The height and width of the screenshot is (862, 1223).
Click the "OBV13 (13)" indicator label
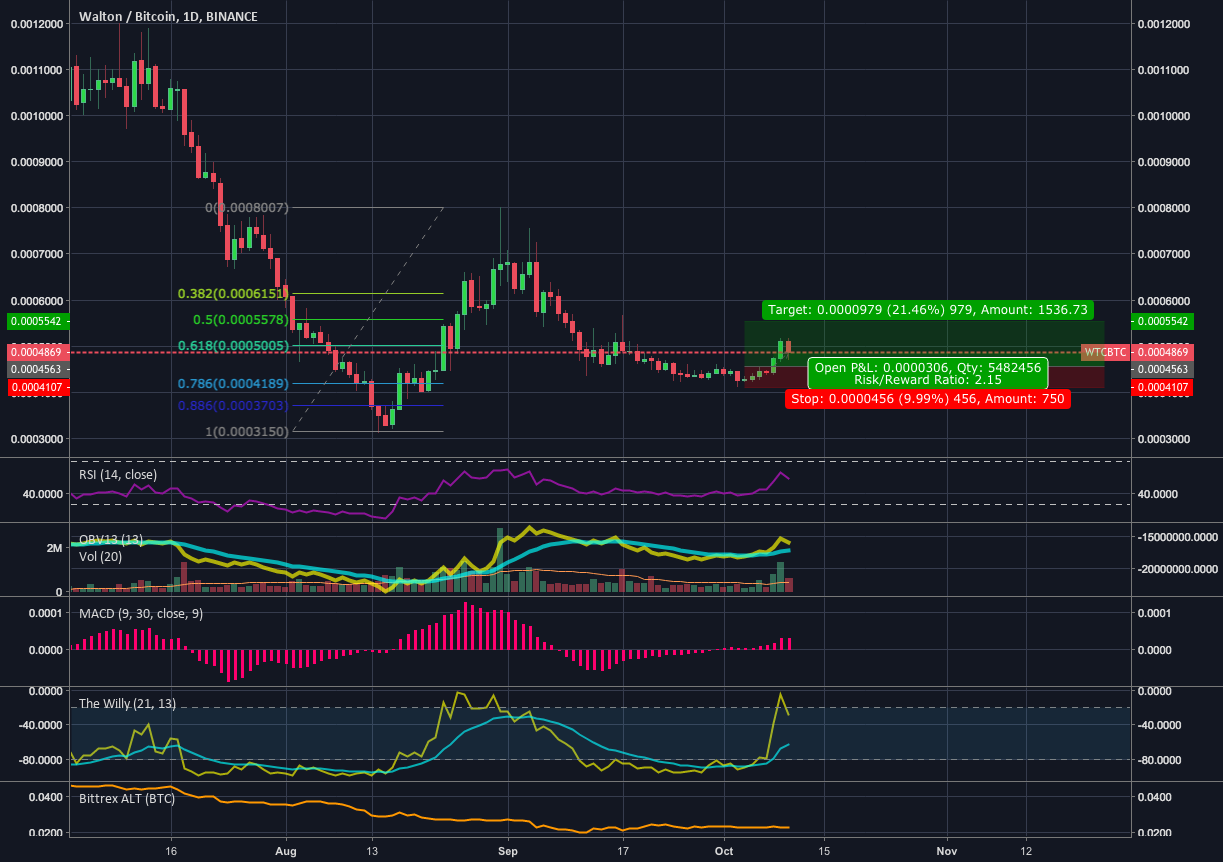pyautogui.click(x=111, y=539)
